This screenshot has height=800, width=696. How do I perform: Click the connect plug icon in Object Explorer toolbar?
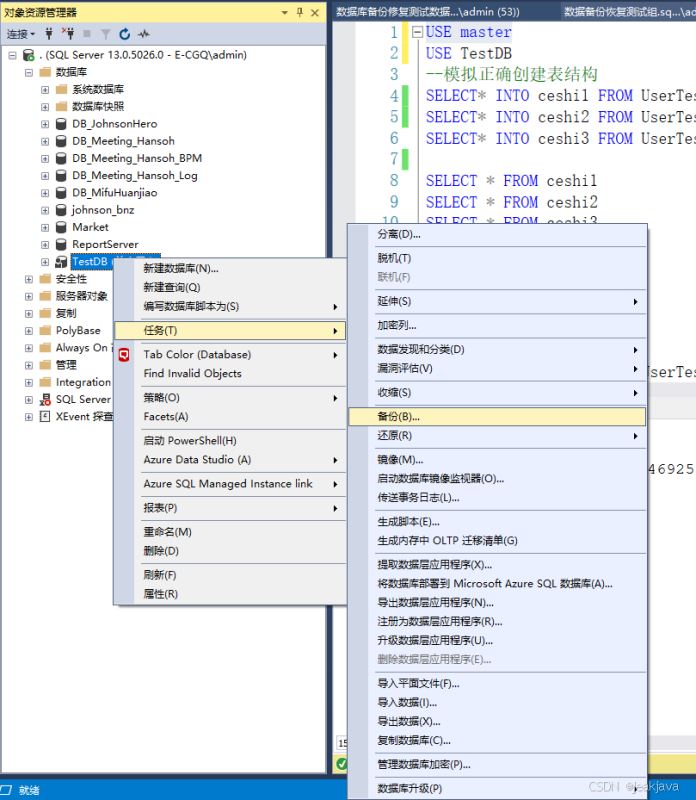tap(49, 34)
